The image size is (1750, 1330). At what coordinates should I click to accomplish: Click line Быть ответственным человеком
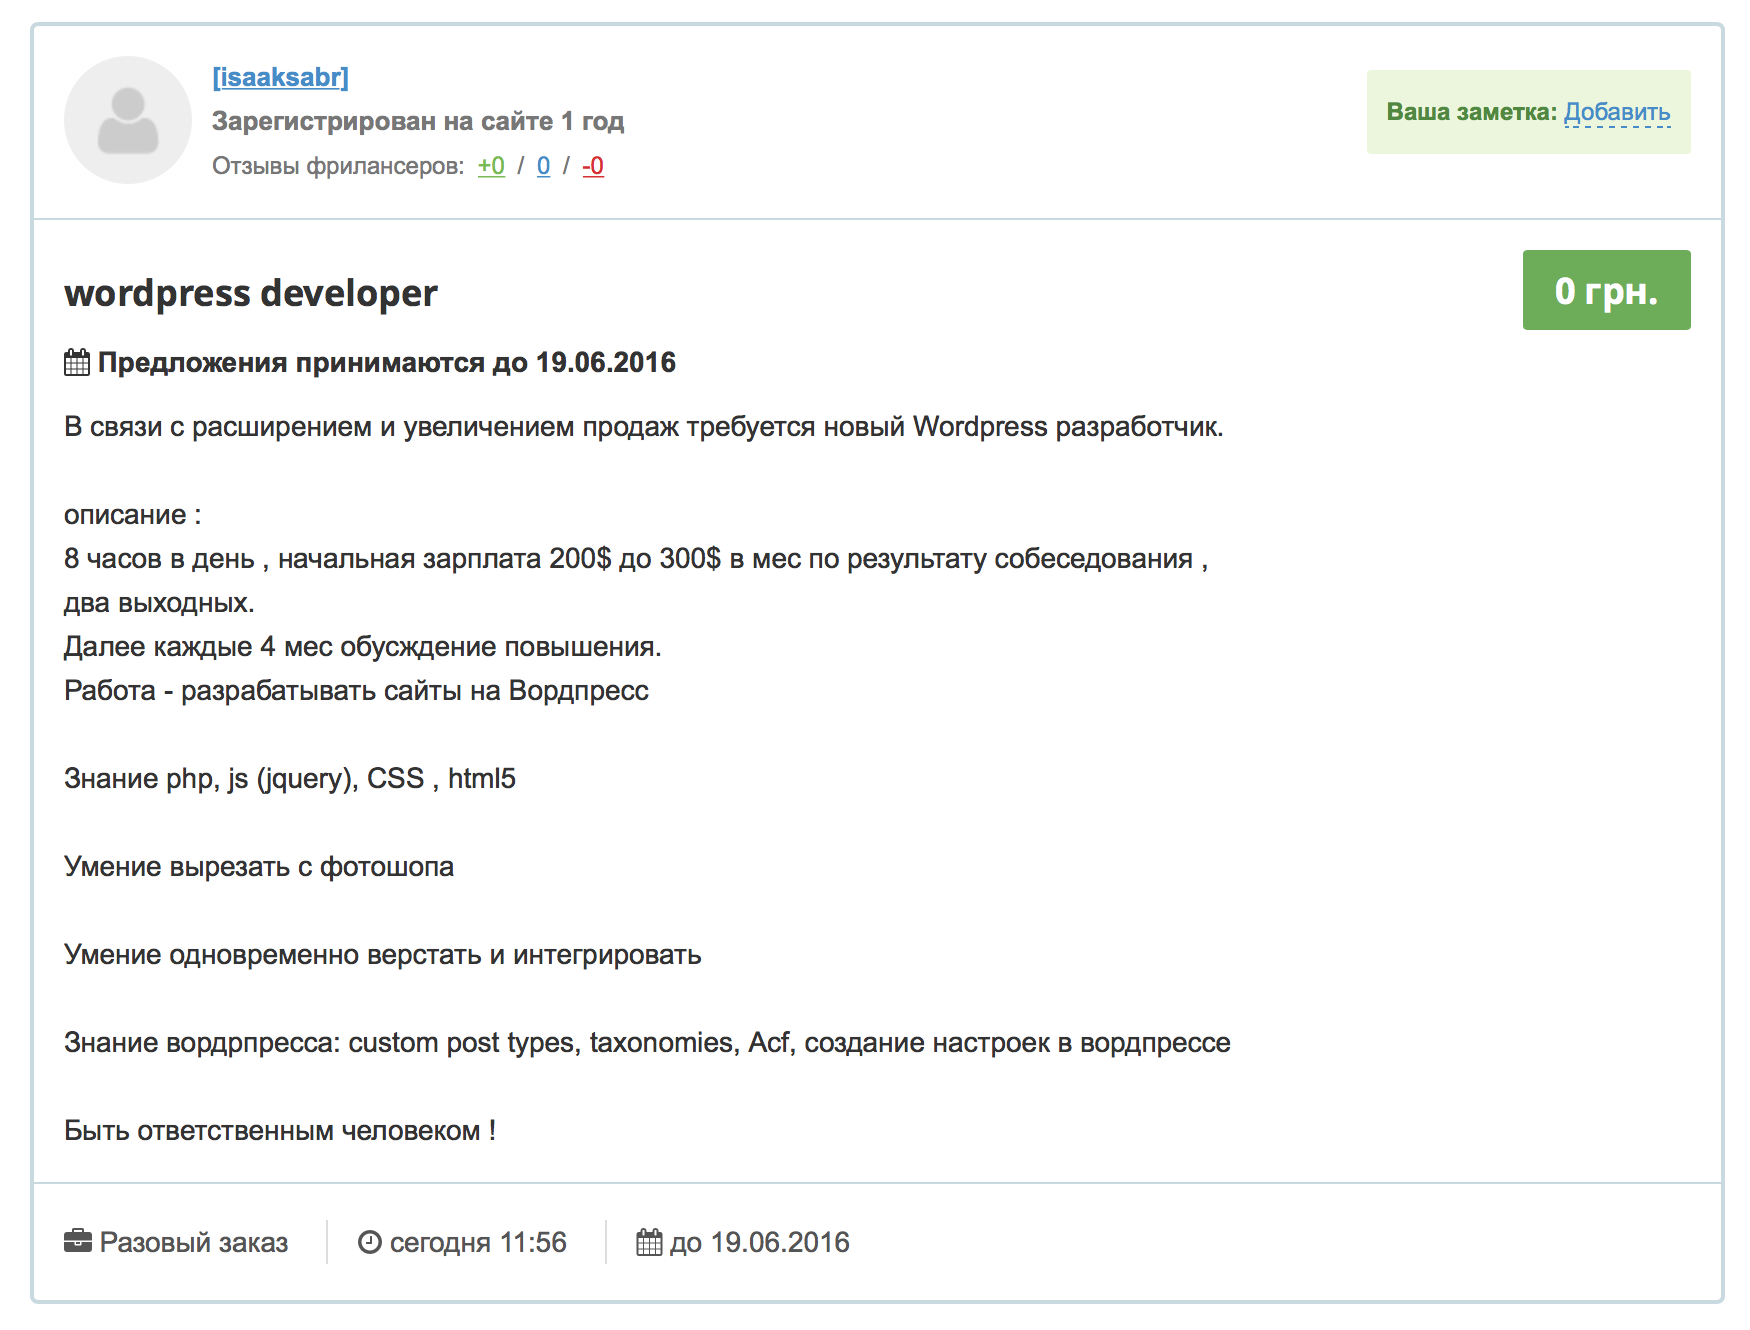(280, 1130)
